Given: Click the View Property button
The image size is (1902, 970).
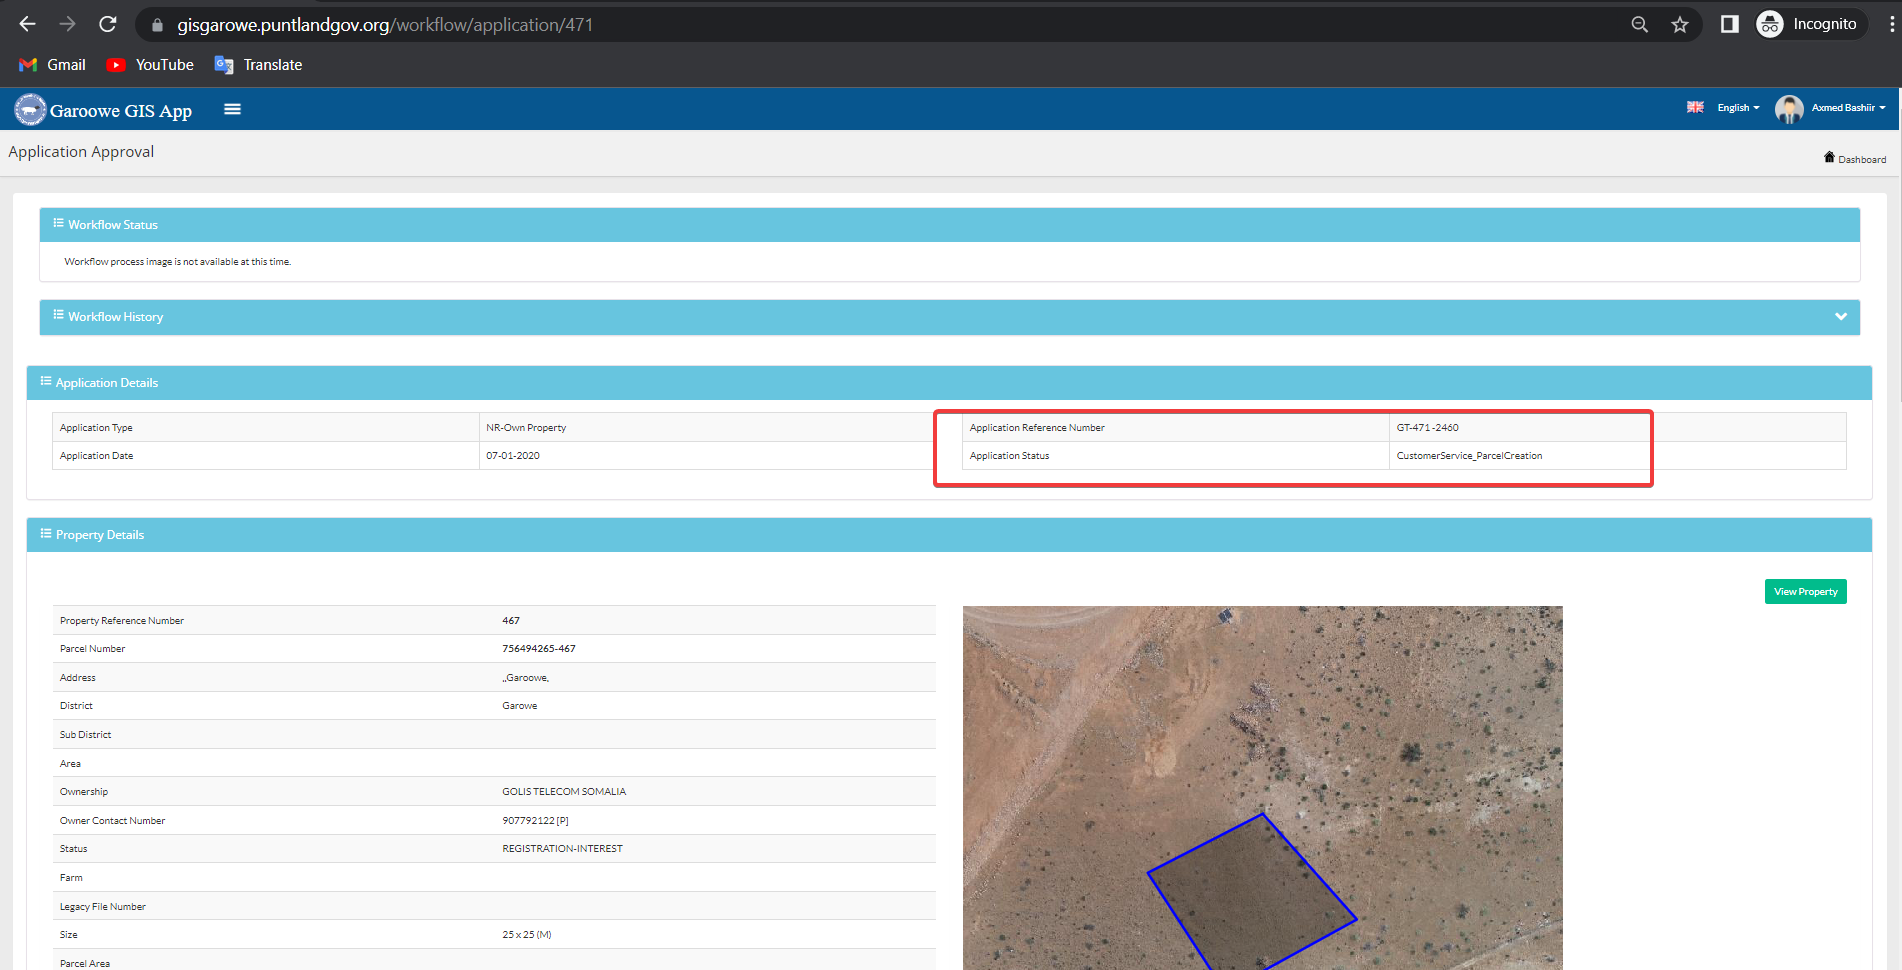Looking at the screenshot, I should pyautogui.click(x=1805, y=592).
